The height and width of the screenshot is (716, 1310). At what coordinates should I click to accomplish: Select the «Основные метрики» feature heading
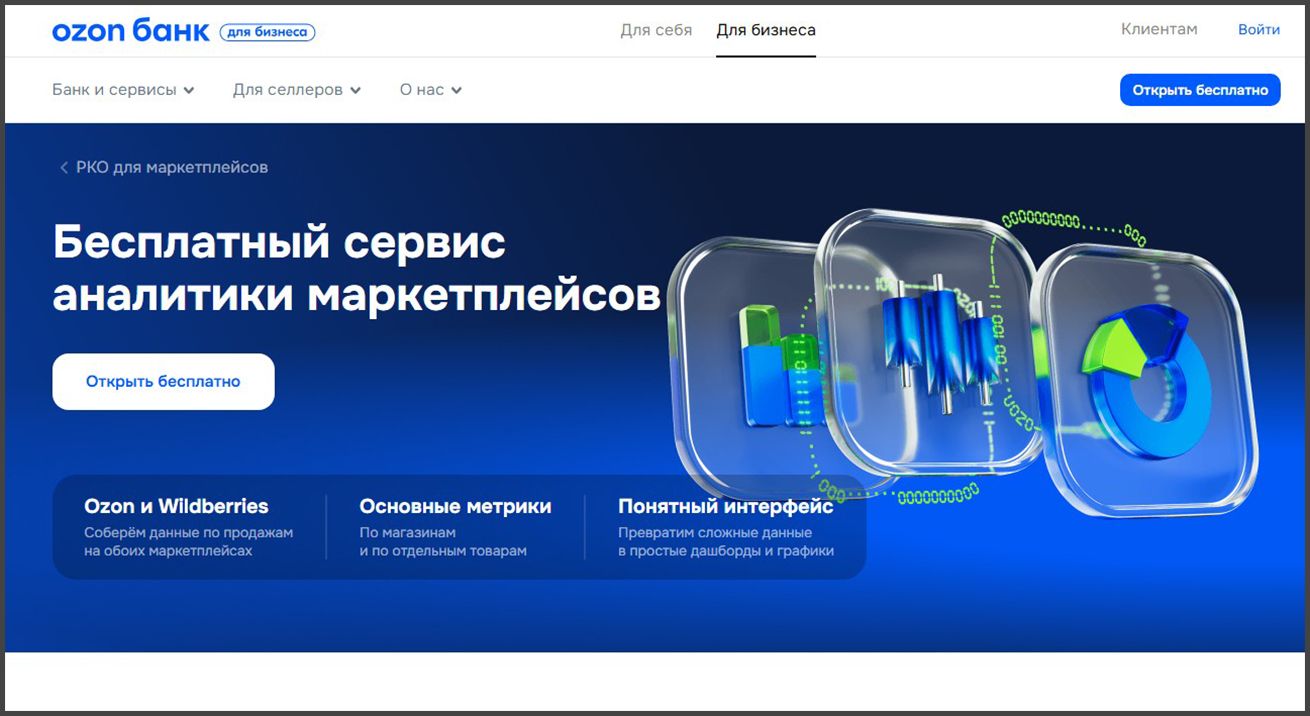click(455, 506)
